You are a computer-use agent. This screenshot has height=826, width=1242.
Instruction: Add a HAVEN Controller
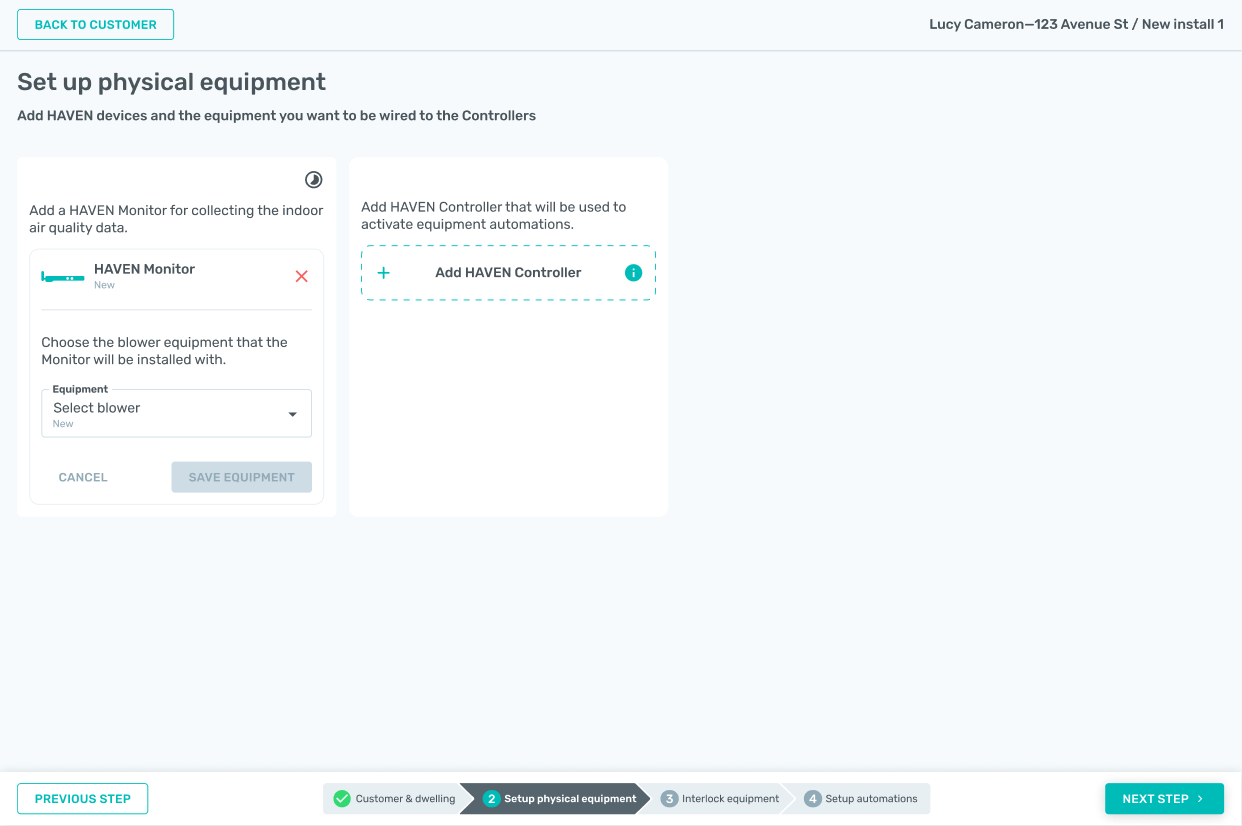(x=508, y=272)
